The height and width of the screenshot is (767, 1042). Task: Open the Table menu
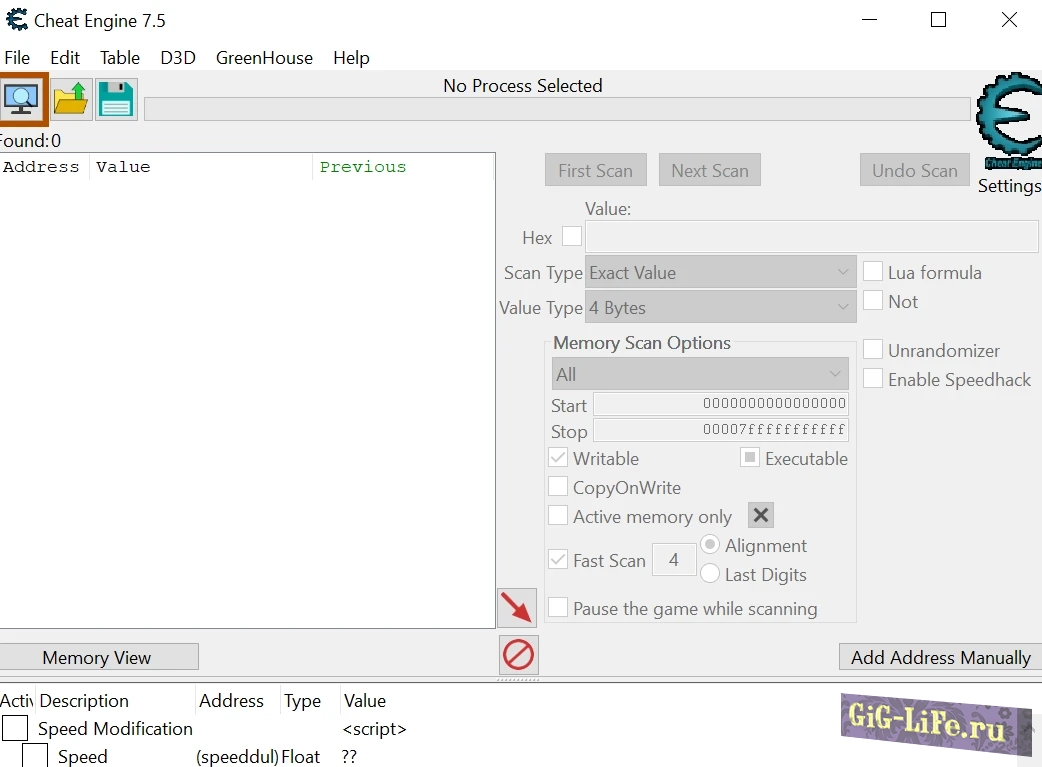click(x=120, y=58)
